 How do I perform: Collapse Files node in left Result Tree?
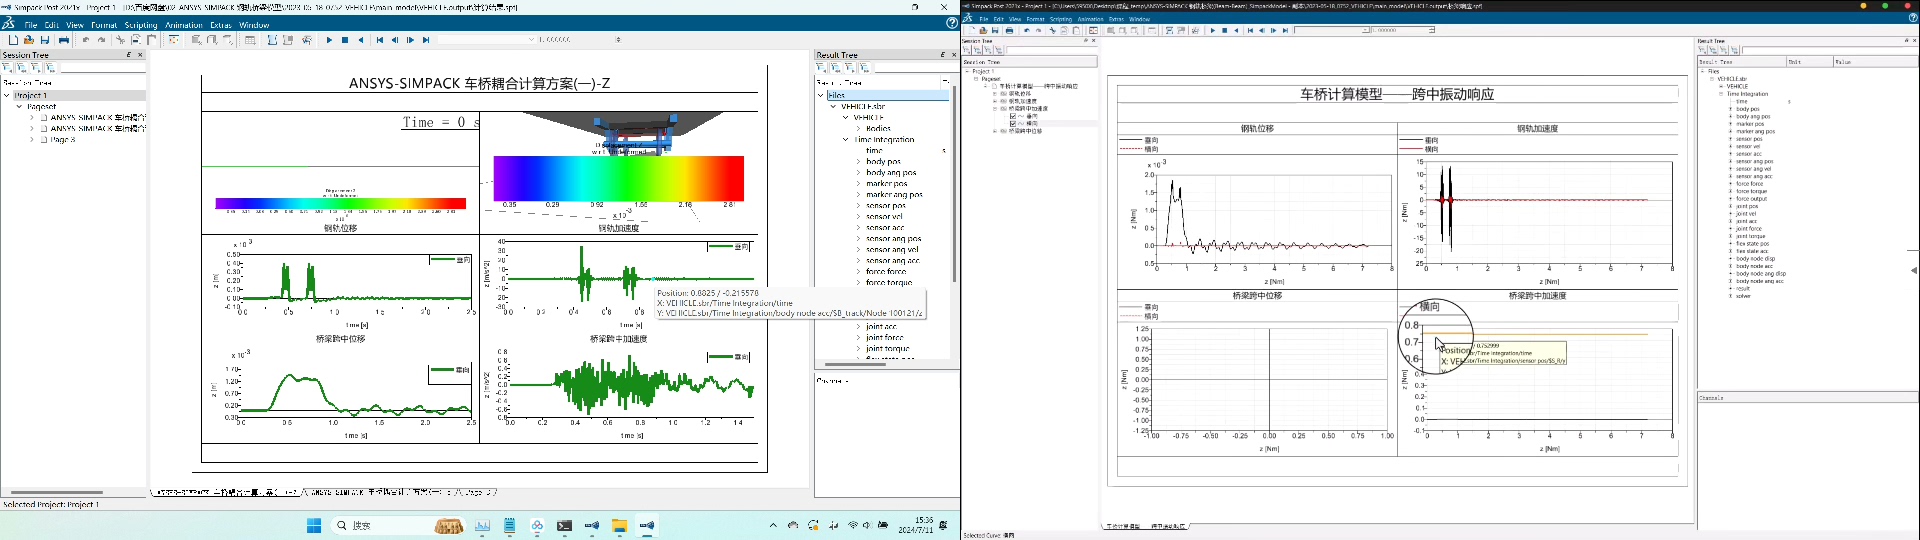point(821,95)
